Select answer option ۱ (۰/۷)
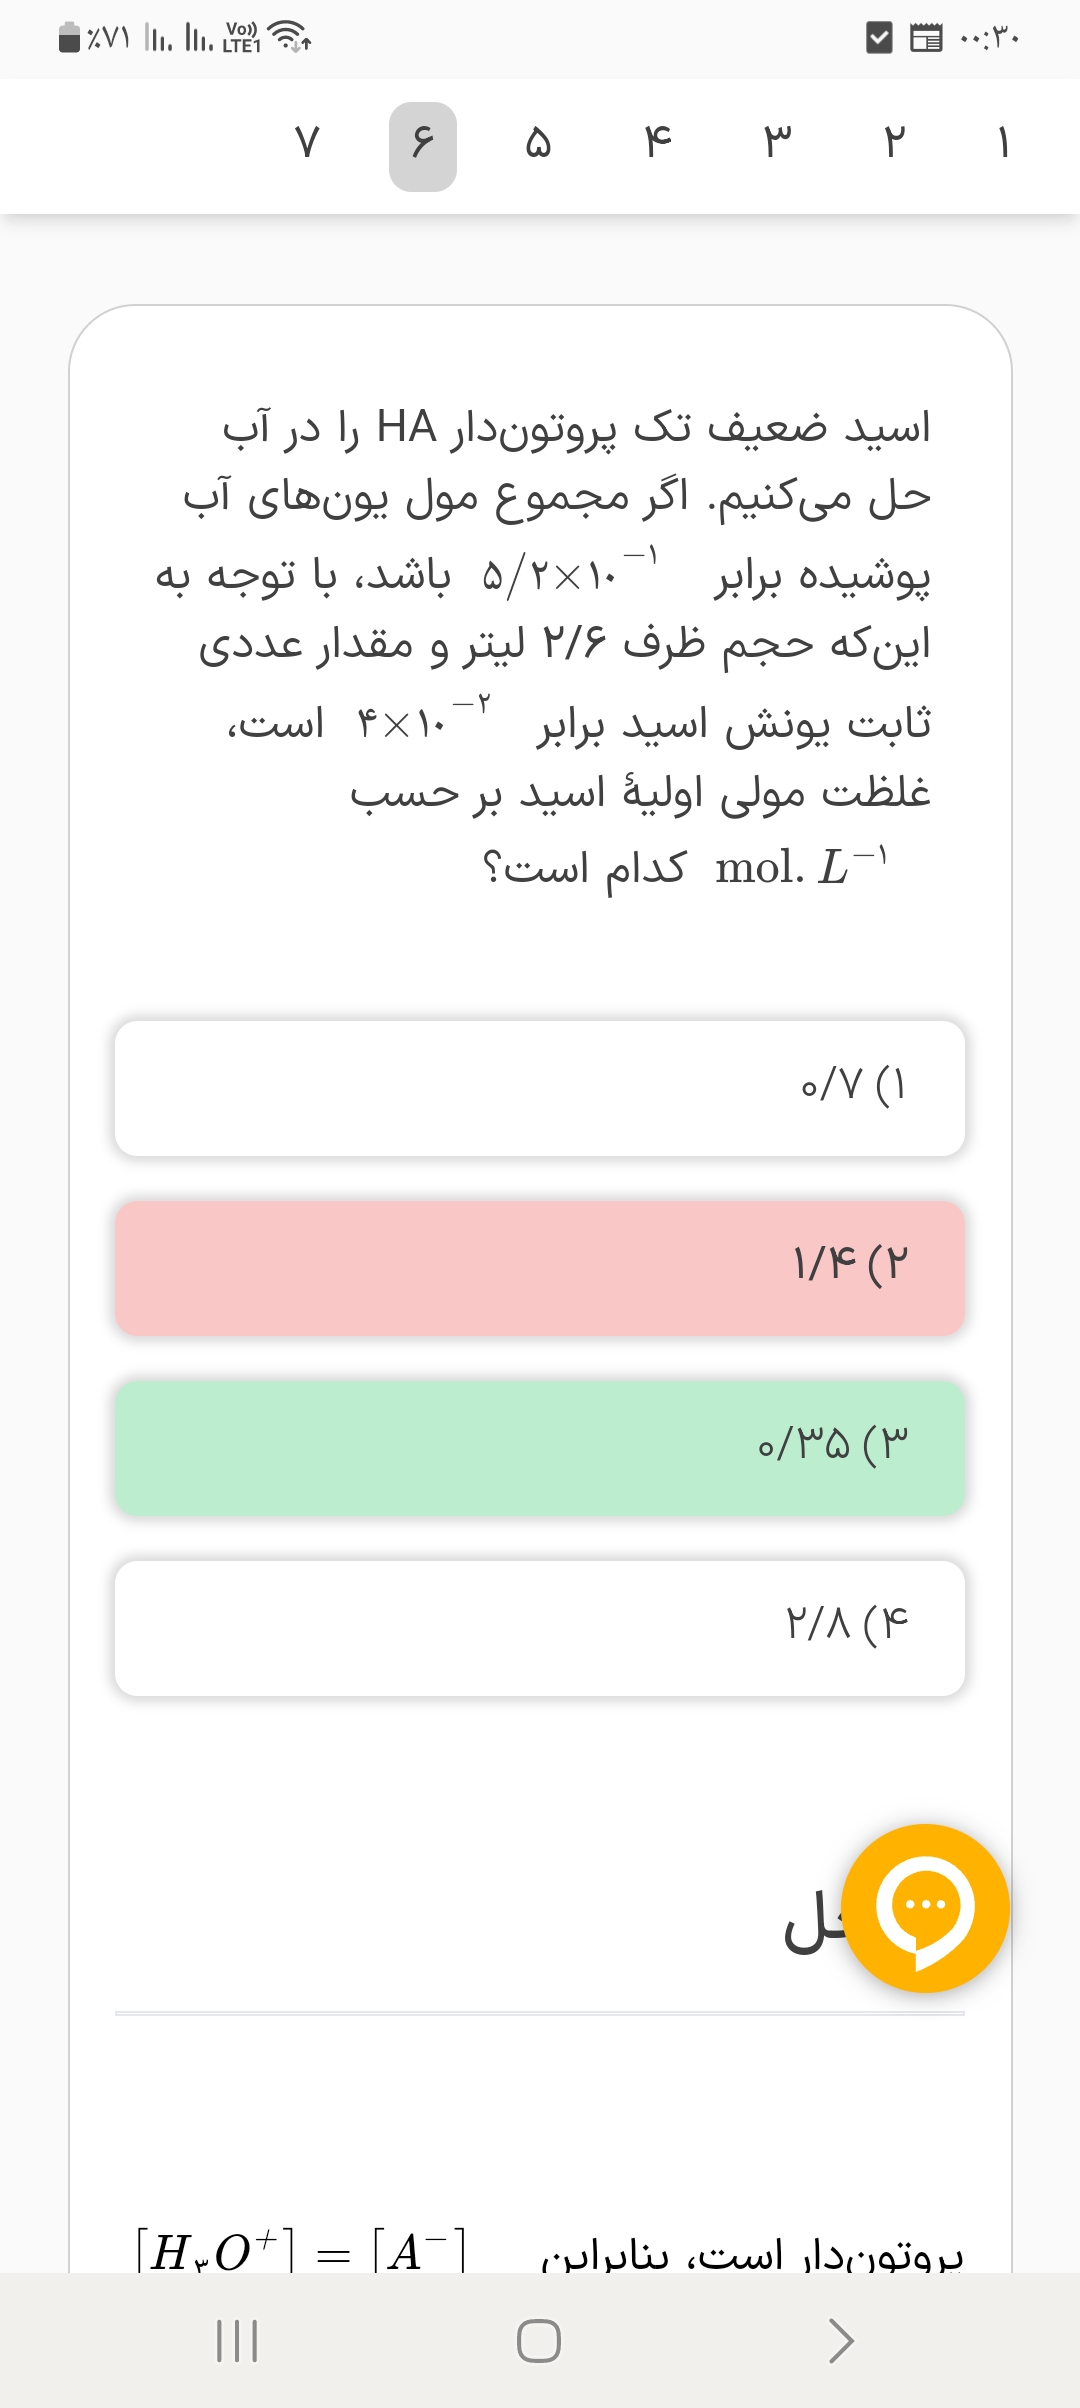The image size is (1080, 2408). click(x=540, y=1088)
